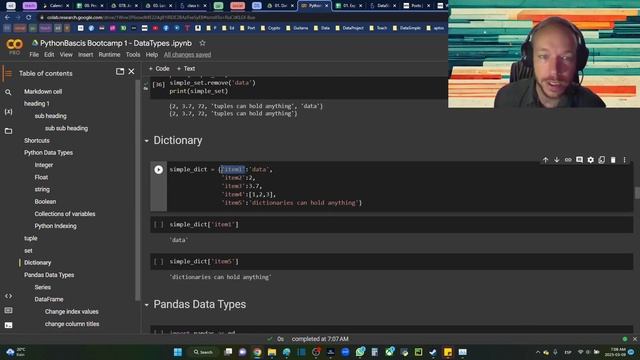Run the simple_dict['item5'] cell
This screenshot has height=360, width=640.
(159, 262)
